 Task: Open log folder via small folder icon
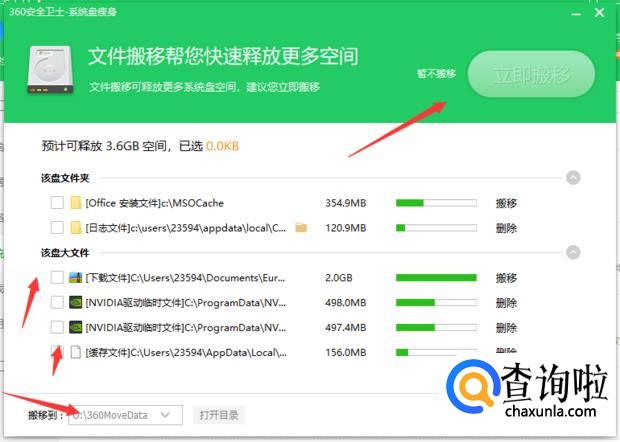[301, 227]
